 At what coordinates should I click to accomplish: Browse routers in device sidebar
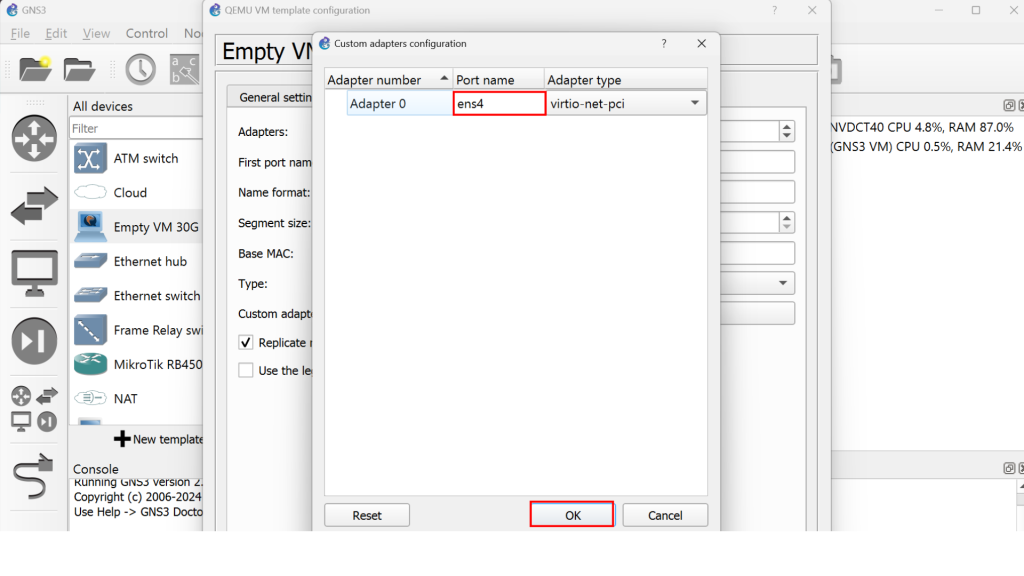[x=34, y=138]
